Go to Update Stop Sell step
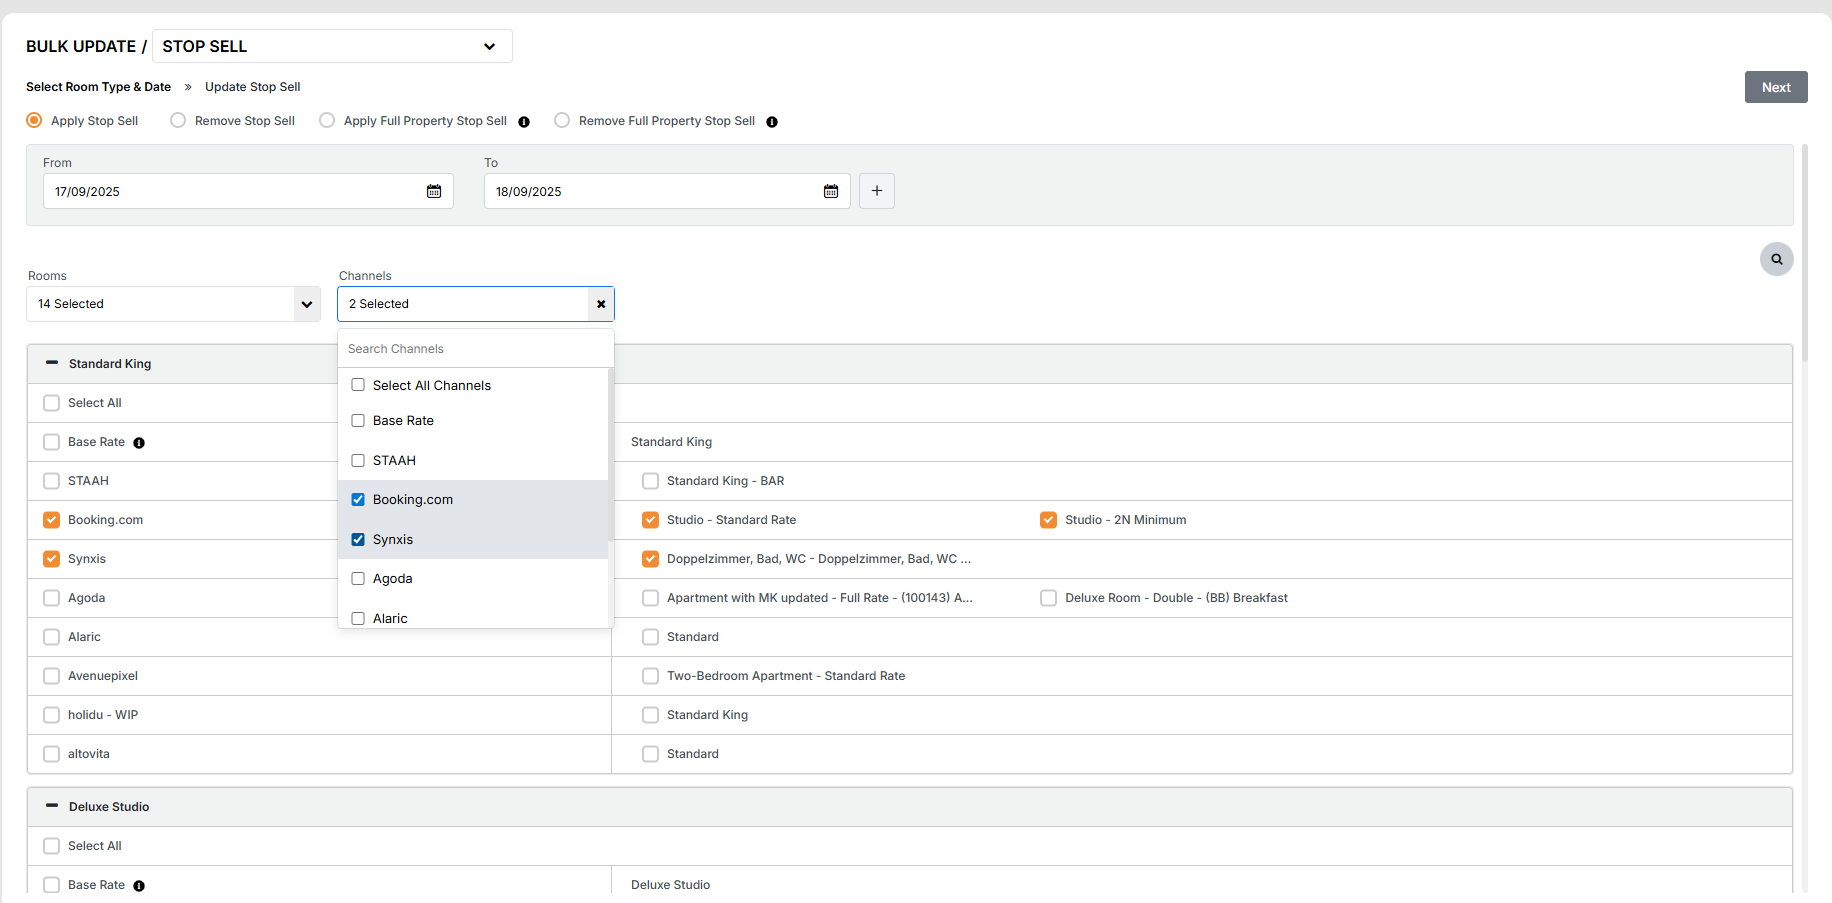The width and height of the screenshot is (1832, 903). point(252,87)
